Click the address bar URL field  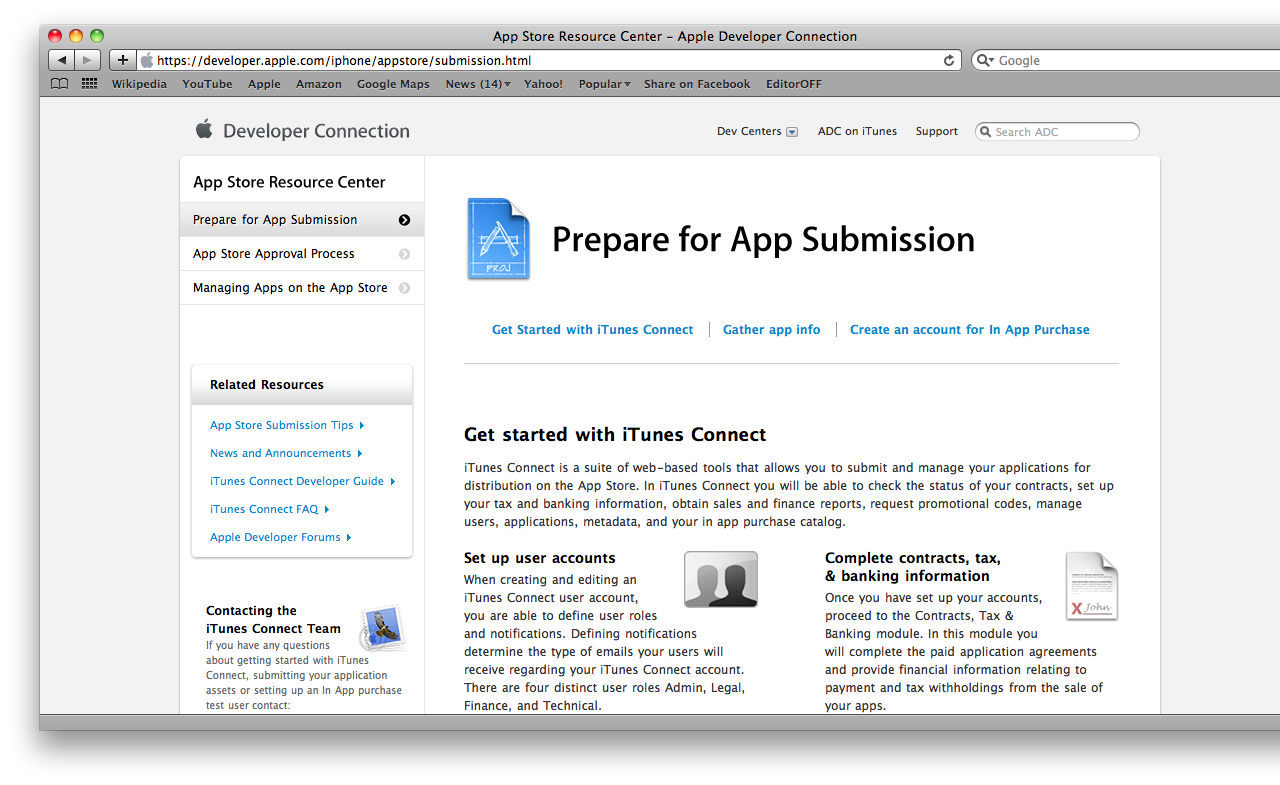click(548, 60)
